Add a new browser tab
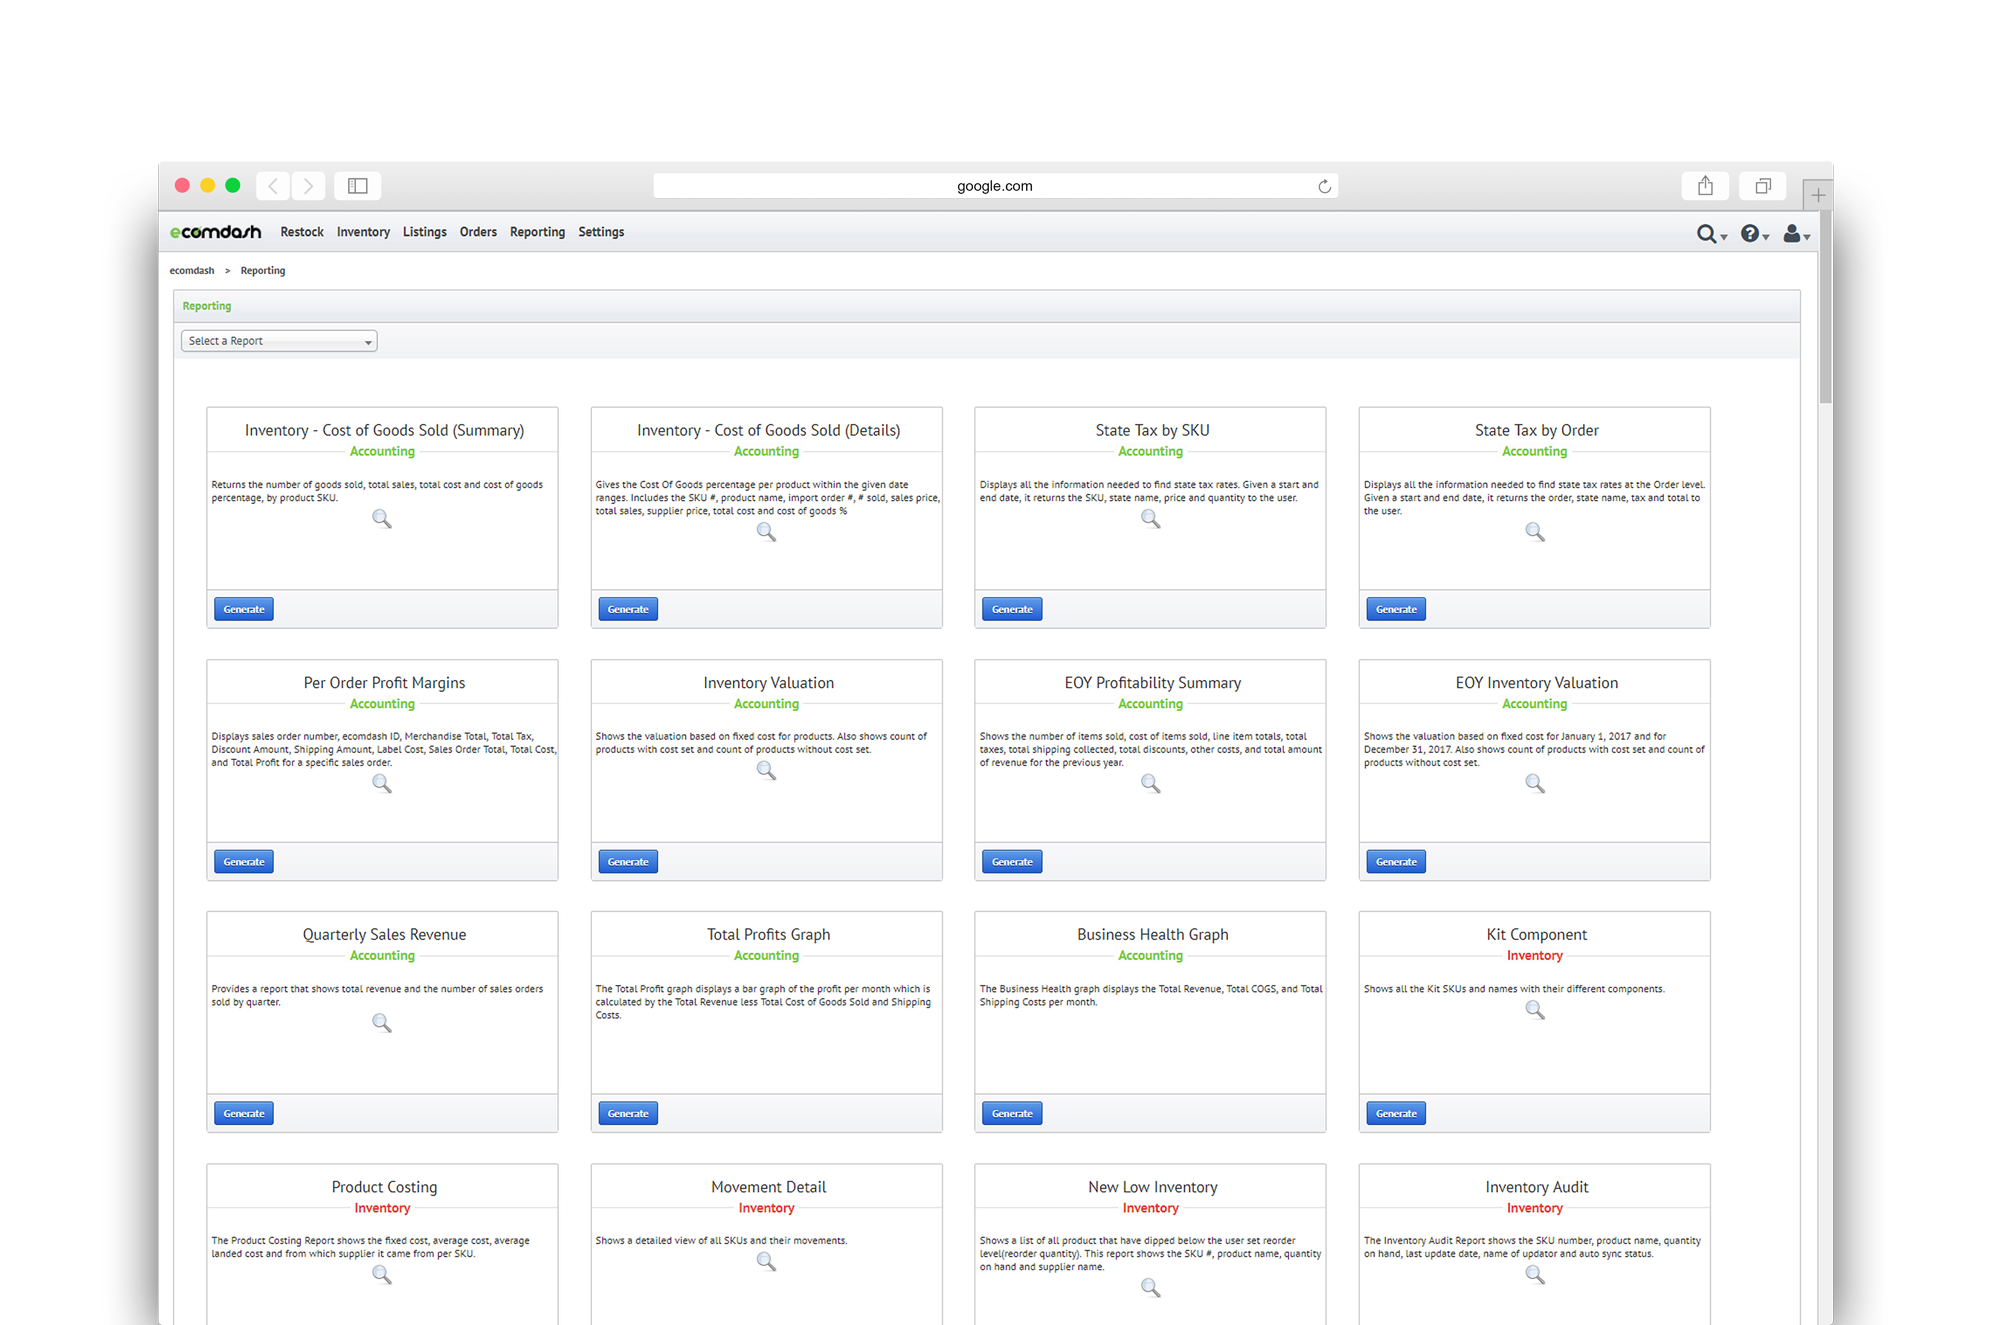Screen dimensions: 2000x1325 pos(1818,195)
